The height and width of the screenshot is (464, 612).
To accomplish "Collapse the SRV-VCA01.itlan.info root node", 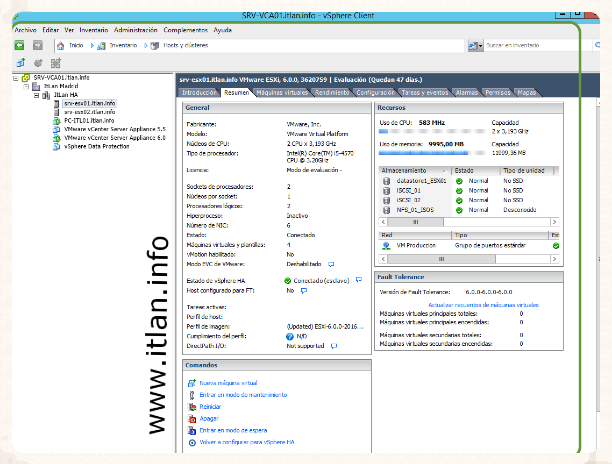I will click(x=16, y=77).
